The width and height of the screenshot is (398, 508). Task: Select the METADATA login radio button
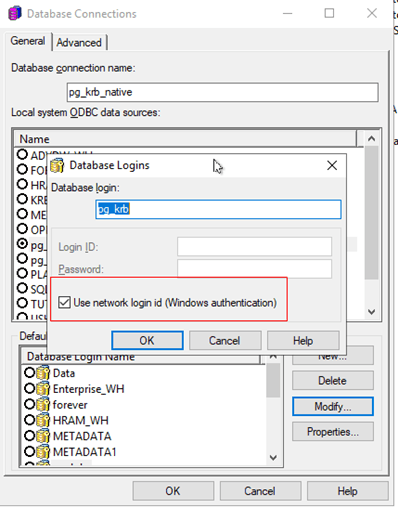coord(30,435)
